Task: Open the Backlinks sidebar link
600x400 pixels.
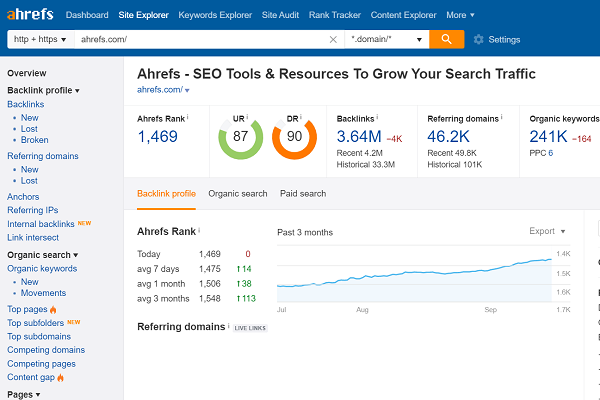Action: tap(26, 104)
